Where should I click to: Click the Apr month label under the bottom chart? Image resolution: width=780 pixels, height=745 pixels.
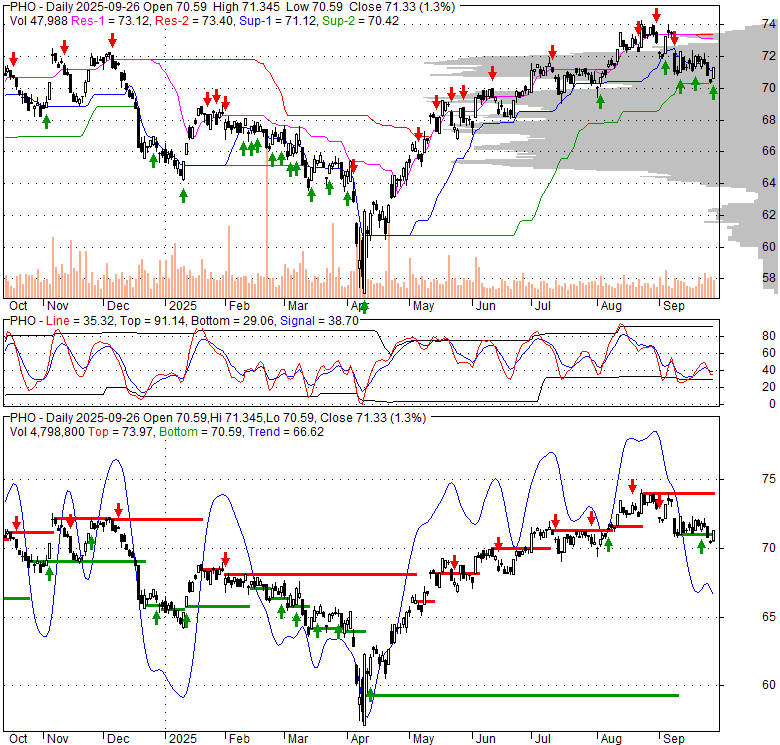[359, 739]
